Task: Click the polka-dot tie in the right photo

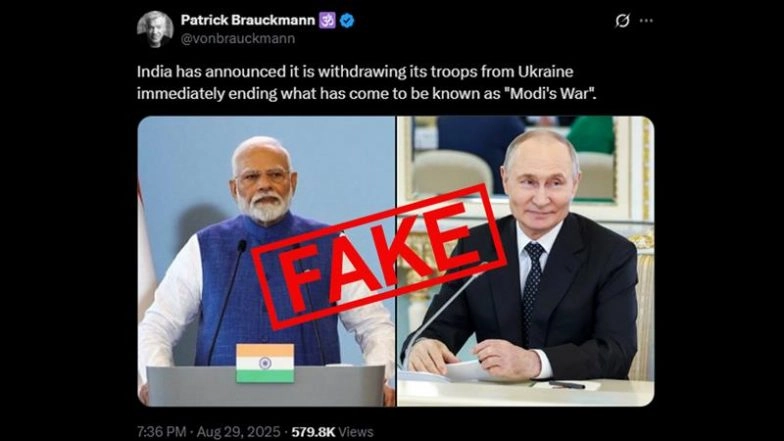Action: (x=532, y=290)
